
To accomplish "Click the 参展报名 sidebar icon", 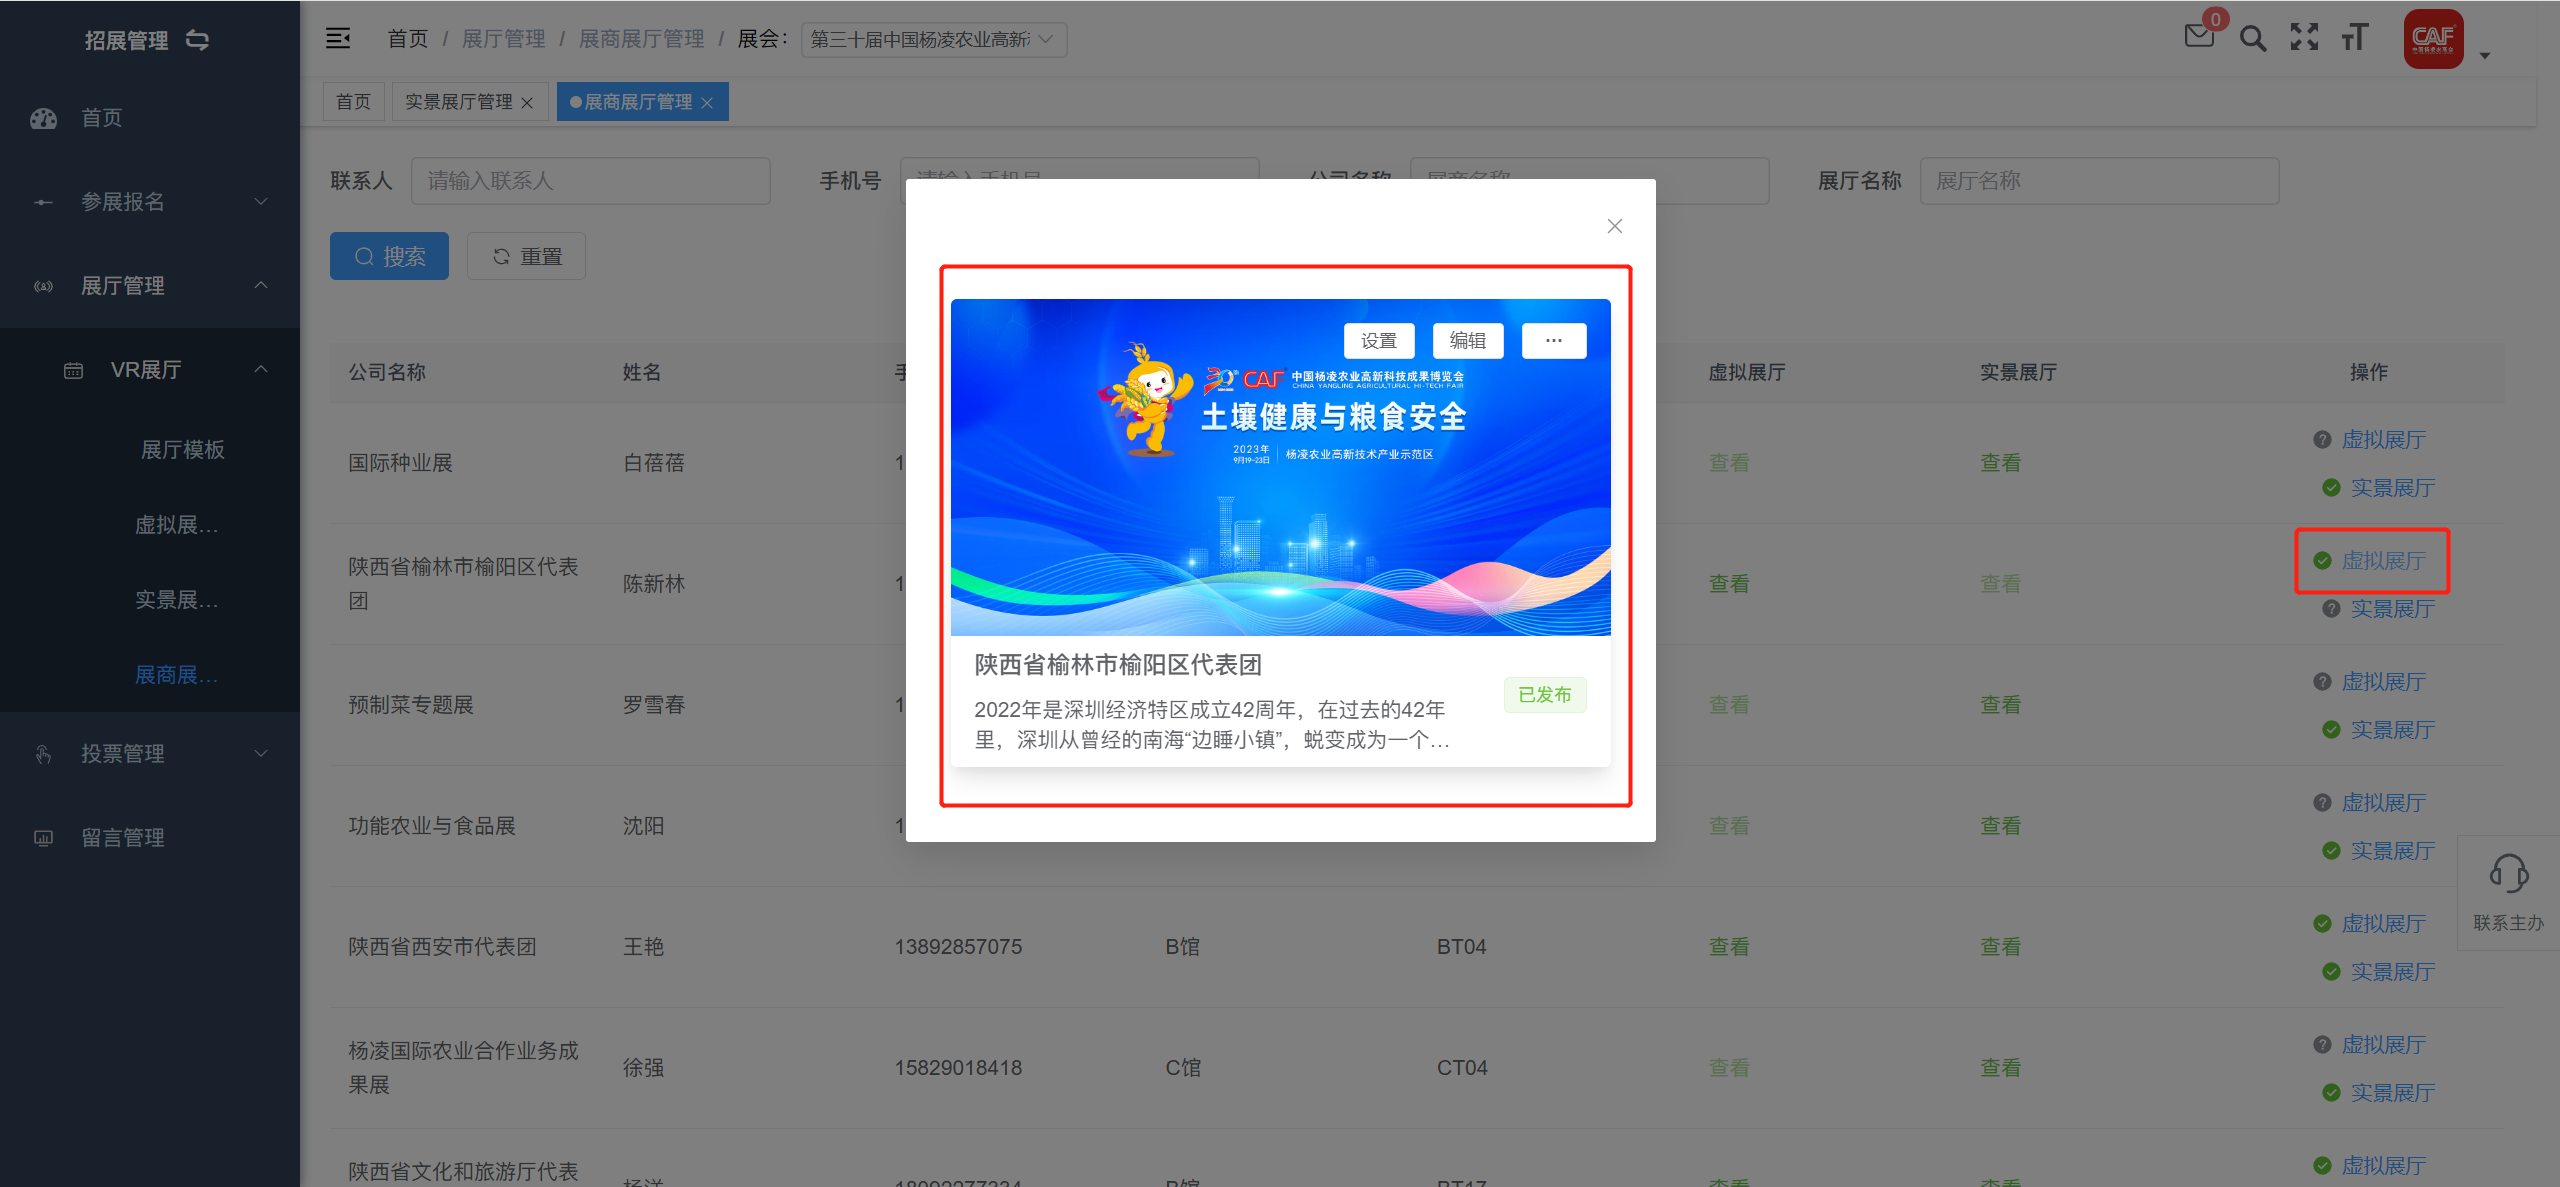I will (x=43, y=202).
